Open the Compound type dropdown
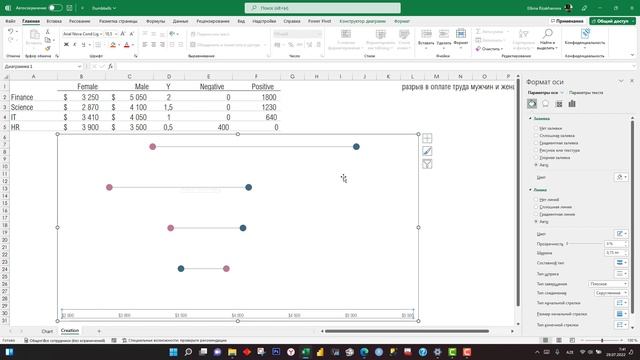This screenshot has width=640, height=360. click(x=621, y=262)
